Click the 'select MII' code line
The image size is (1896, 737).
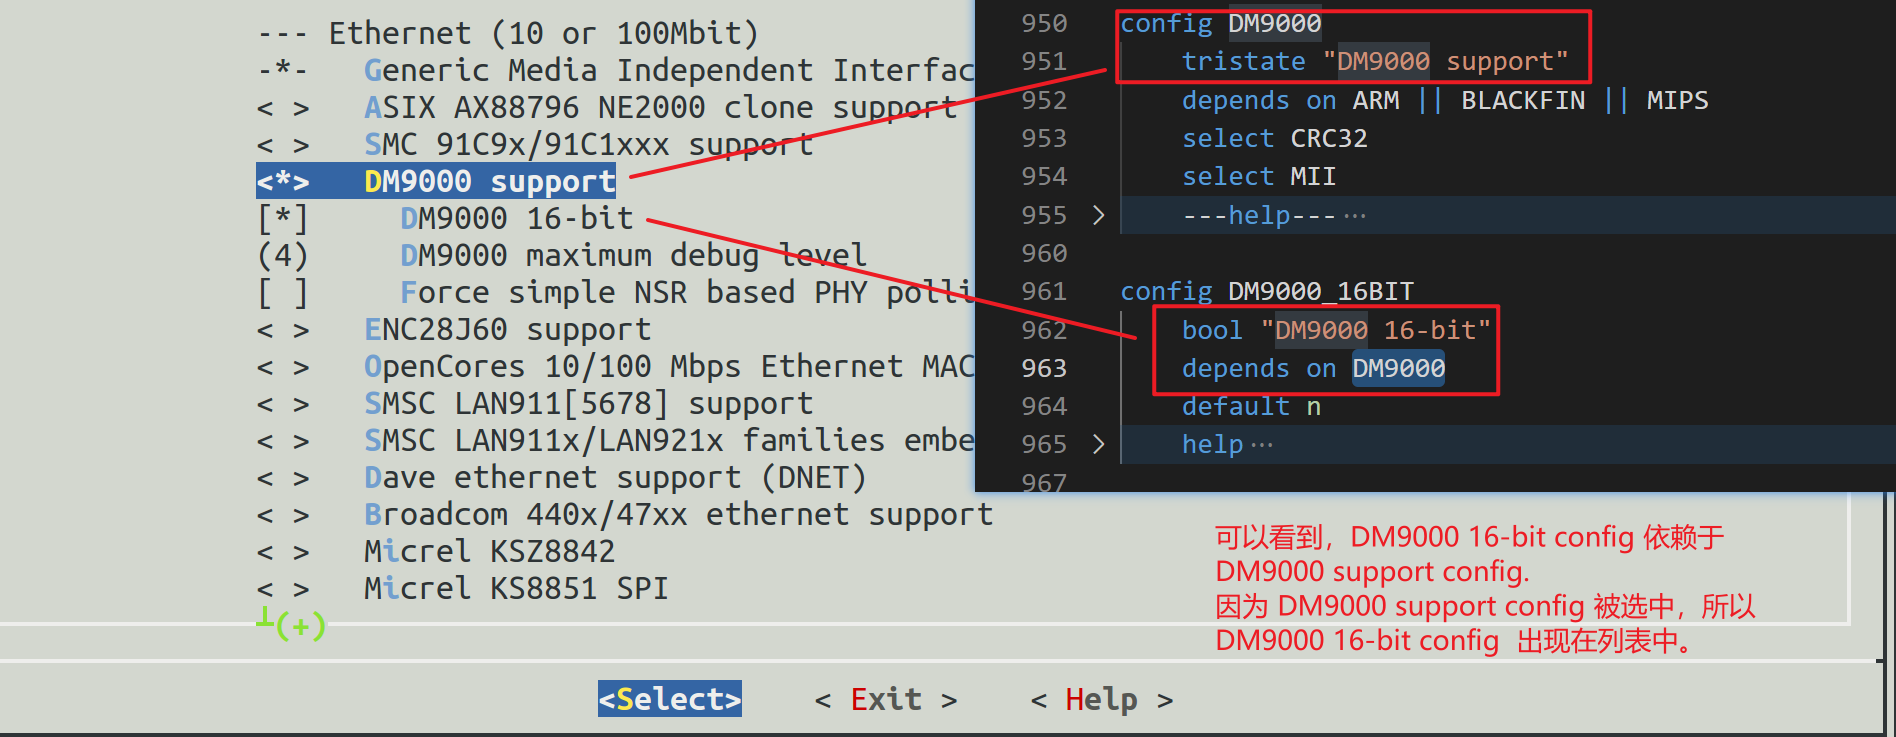[x=1259, y=177]
